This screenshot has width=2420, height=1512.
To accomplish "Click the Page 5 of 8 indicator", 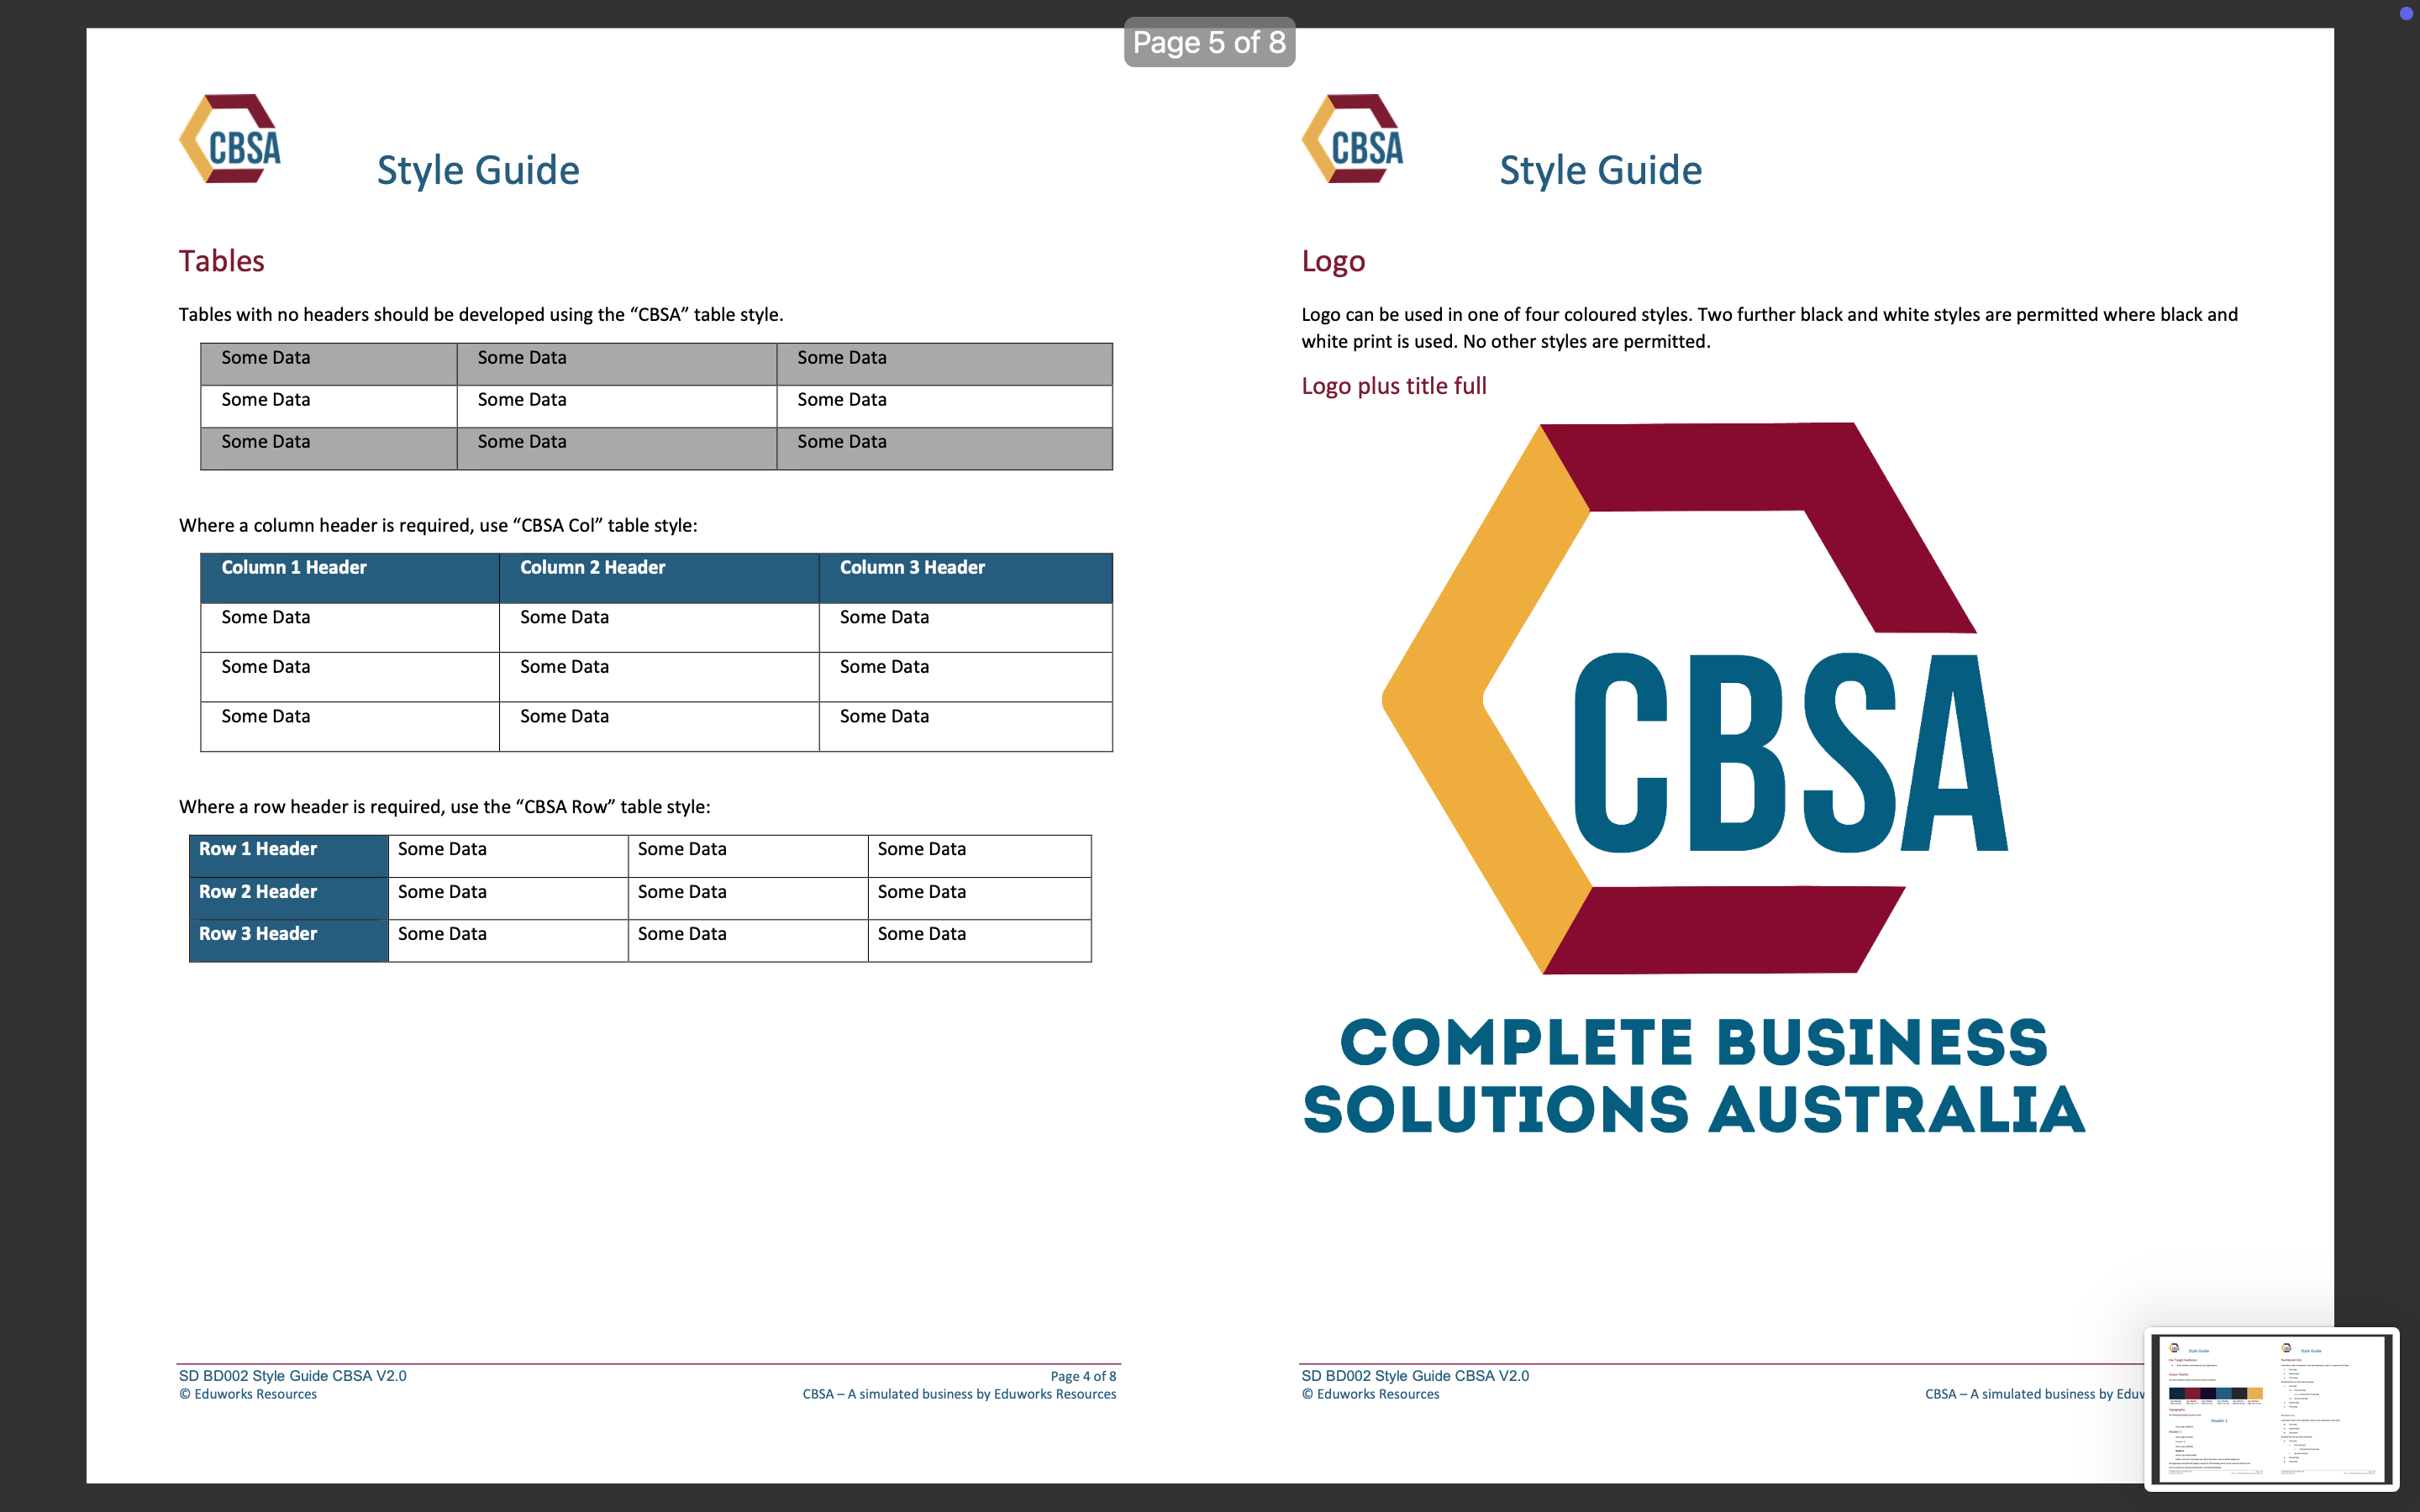I will (x=1208, y=42).
